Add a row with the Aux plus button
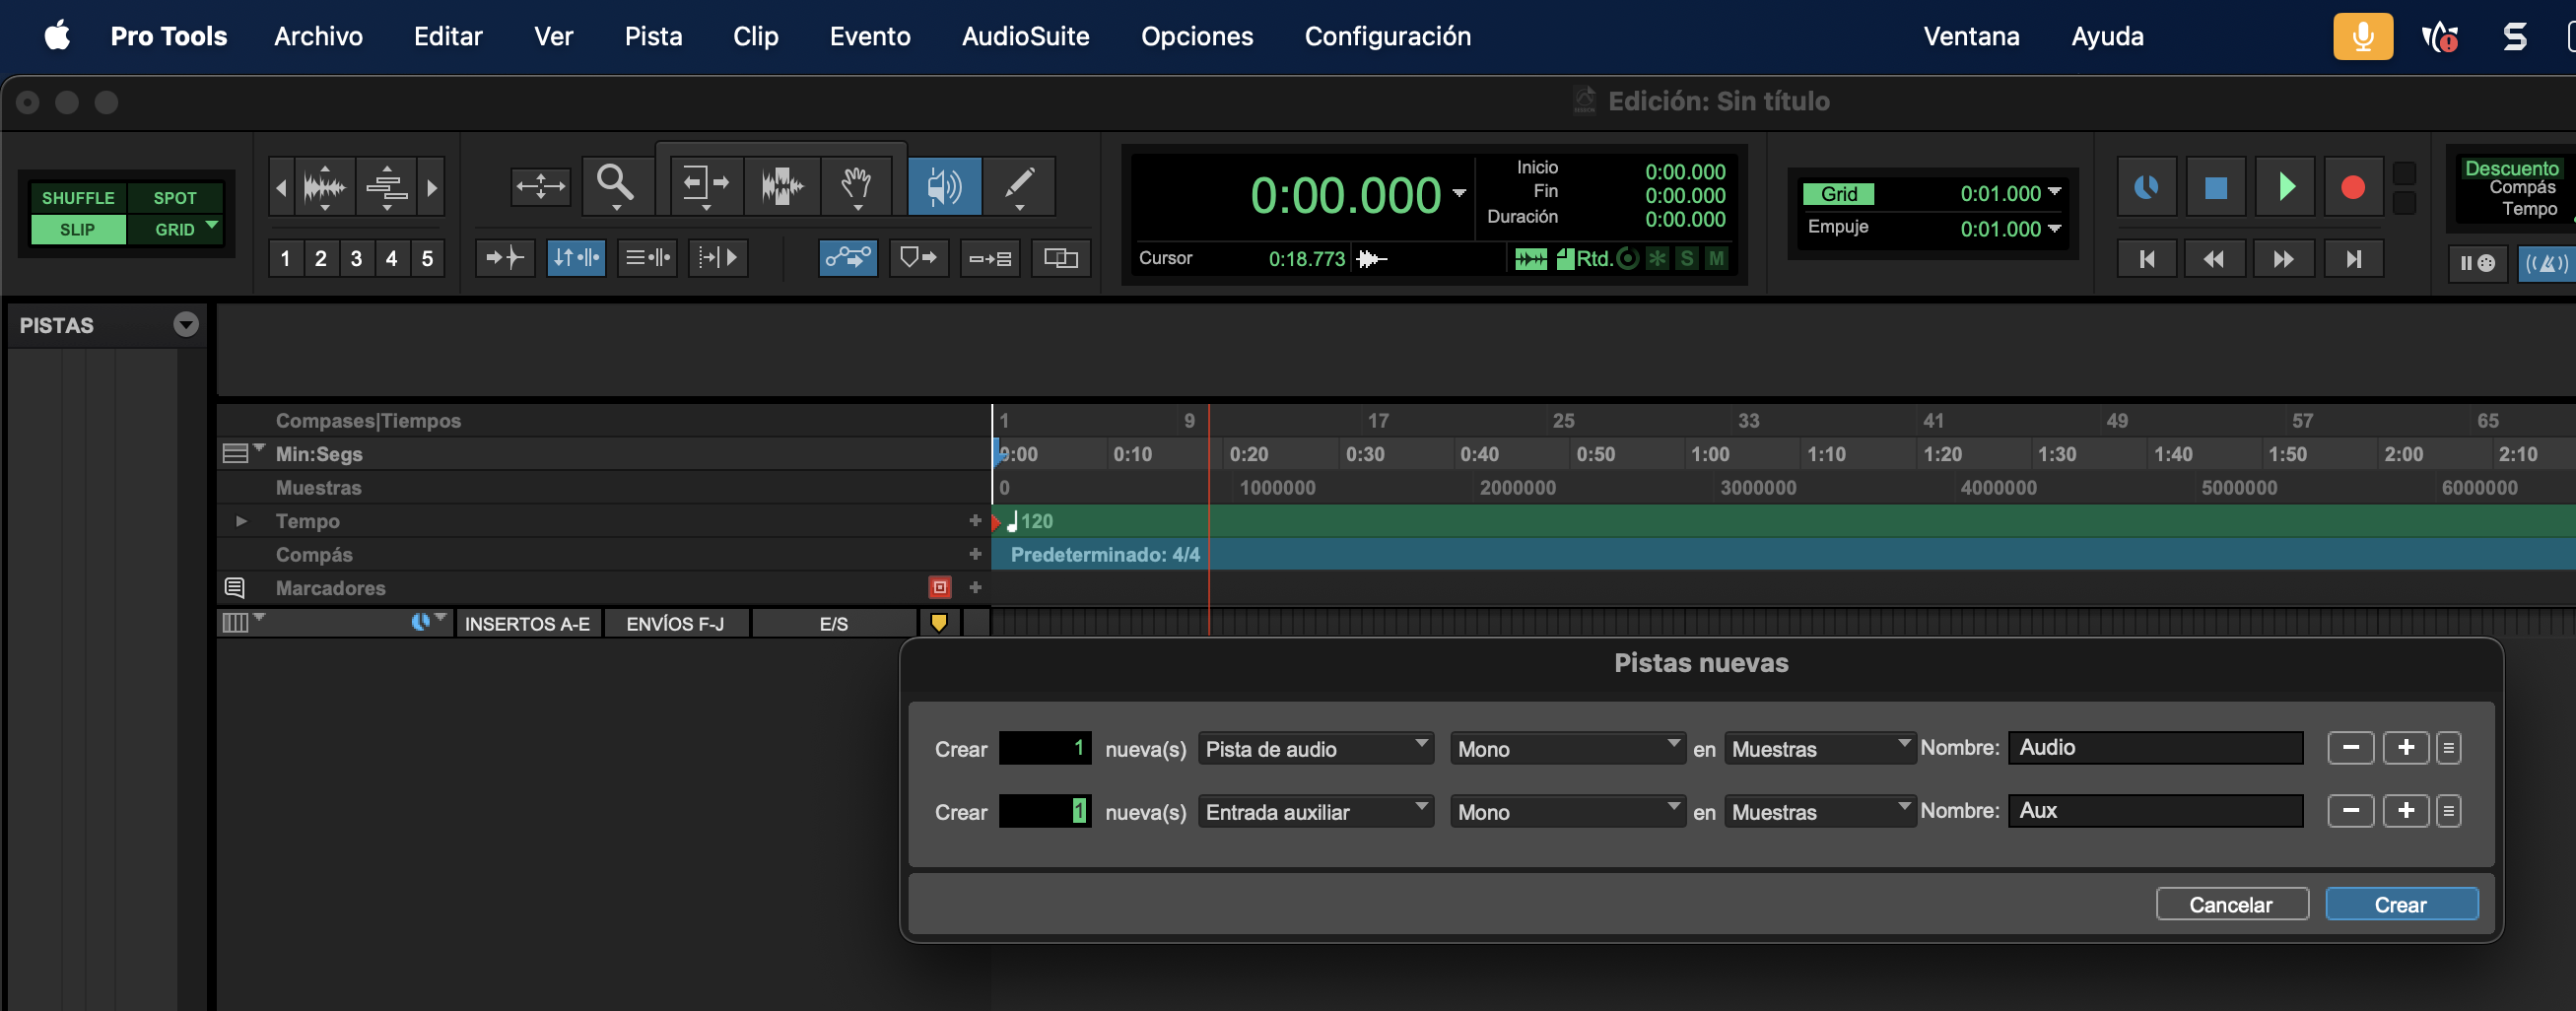This screenshot has width=2576, height=1011. (x=2405, y=810)
